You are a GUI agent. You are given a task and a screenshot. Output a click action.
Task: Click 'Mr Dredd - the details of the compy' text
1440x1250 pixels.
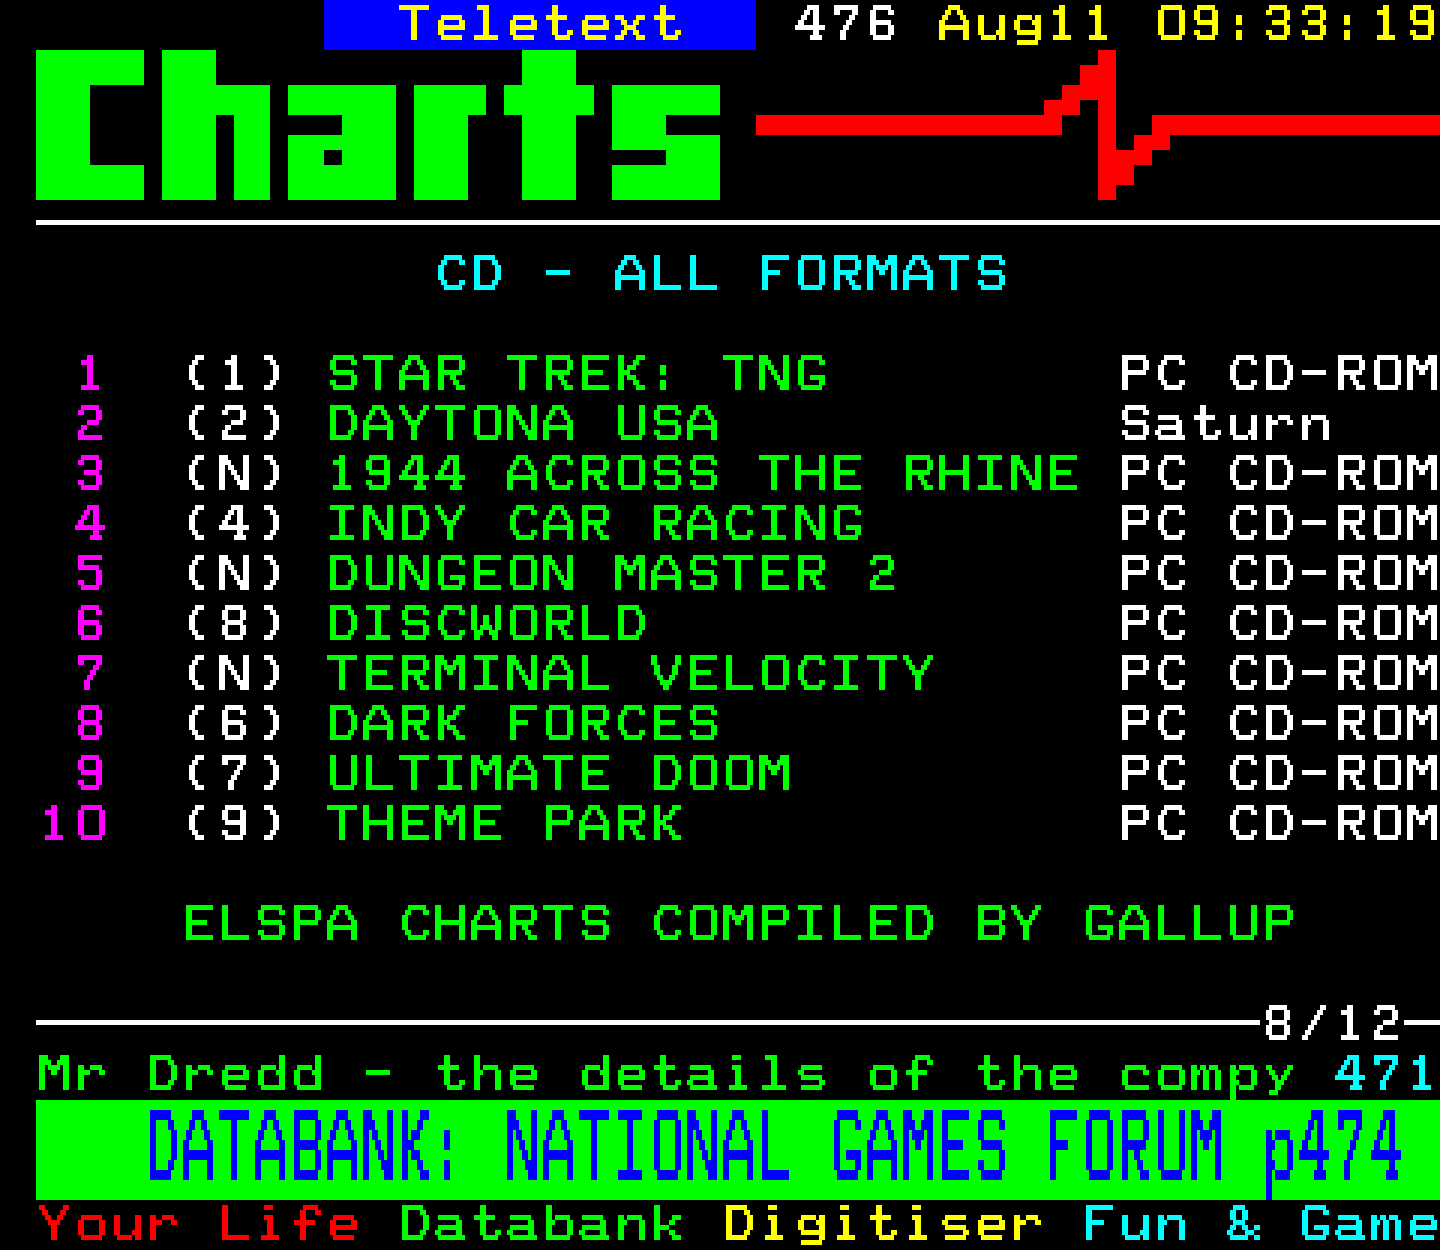point(666,1074)
